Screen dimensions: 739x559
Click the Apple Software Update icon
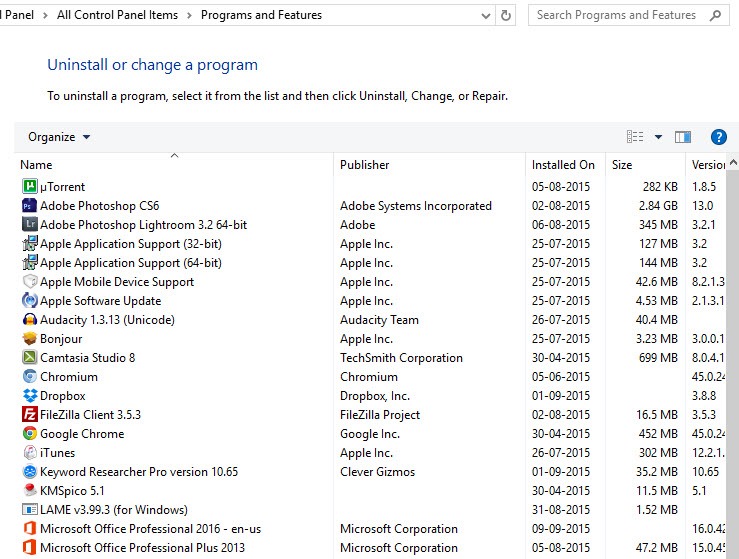pyautogui.click(x=30, y=301)
